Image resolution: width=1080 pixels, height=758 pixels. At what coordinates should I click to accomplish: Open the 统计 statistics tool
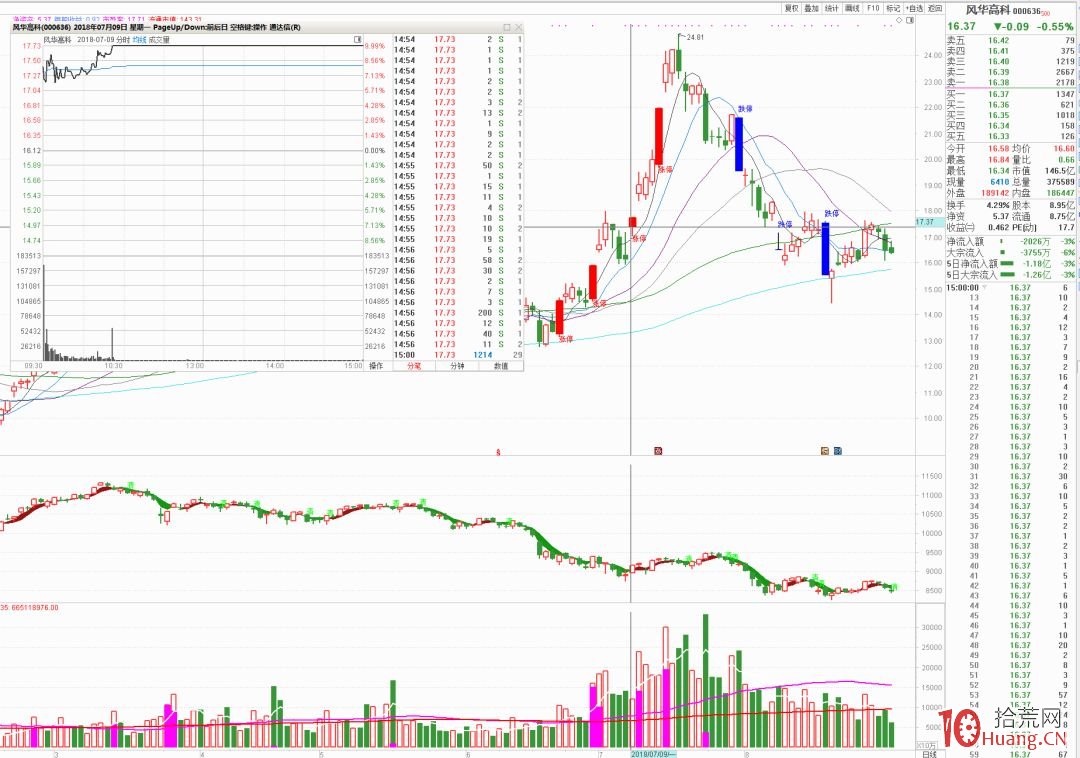tap(832, 8)
